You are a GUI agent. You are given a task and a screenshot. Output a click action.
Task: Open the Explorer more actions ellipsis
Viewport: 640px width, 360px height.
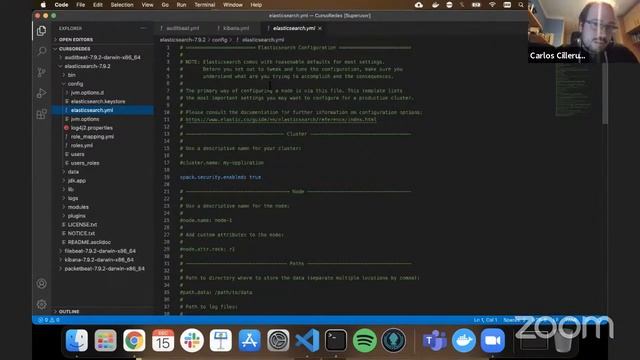coord(143,28)
